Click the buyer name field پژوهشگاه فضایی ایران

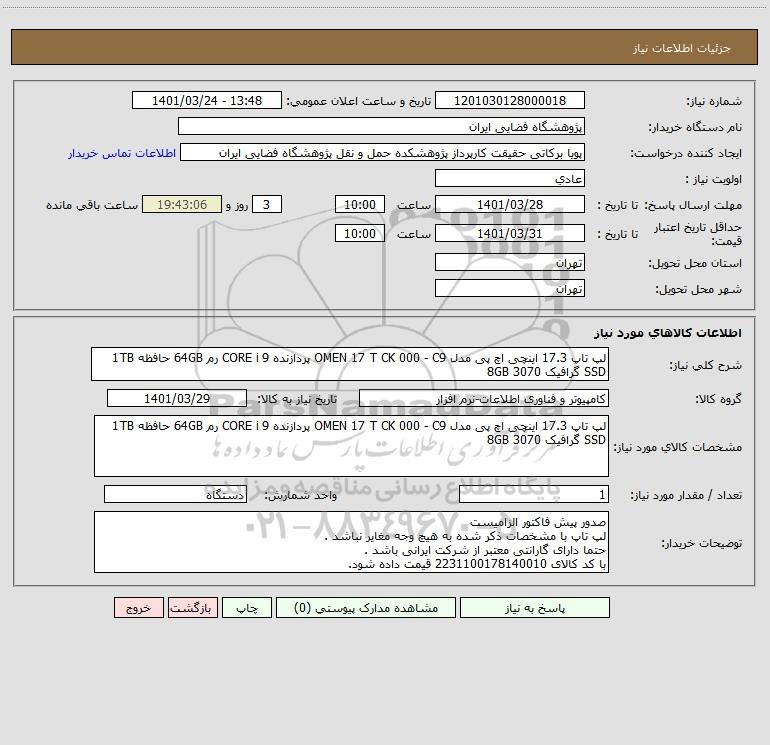(x=381, y=127)
